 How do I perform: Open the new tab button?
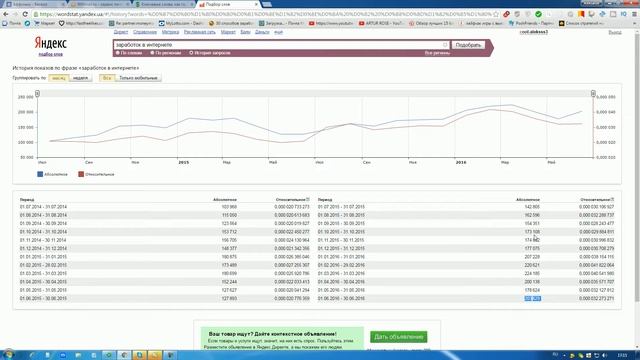(267, 4)
